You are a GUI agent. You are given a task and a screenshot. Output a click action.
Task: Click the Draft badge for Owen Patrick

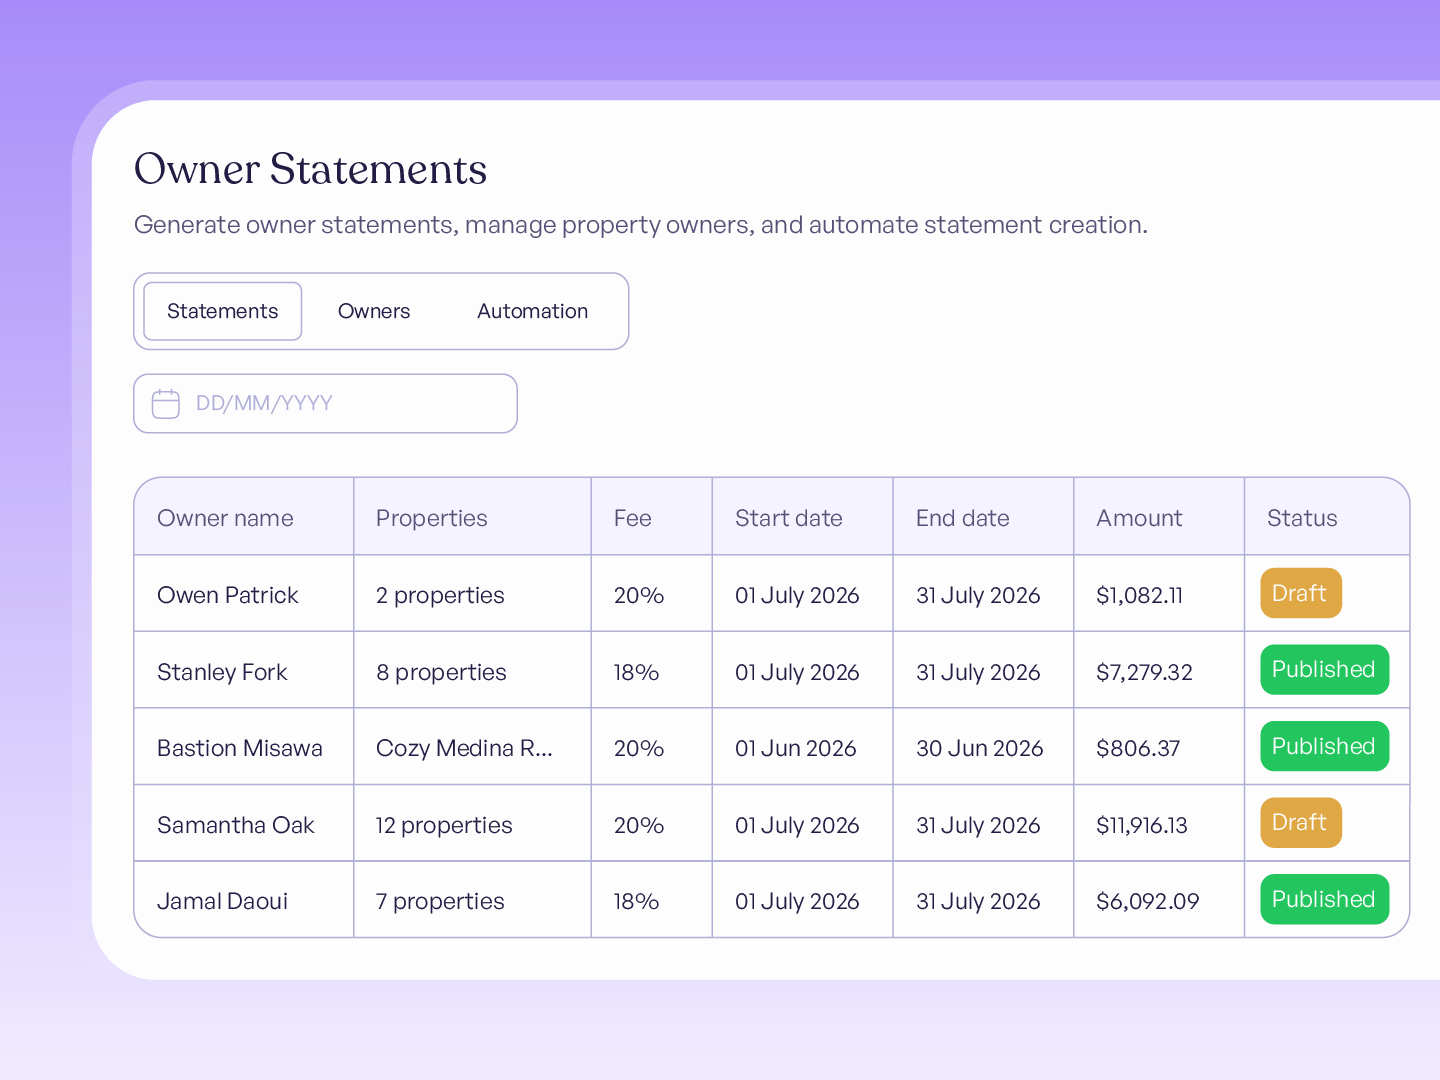tap(1300, 593)
